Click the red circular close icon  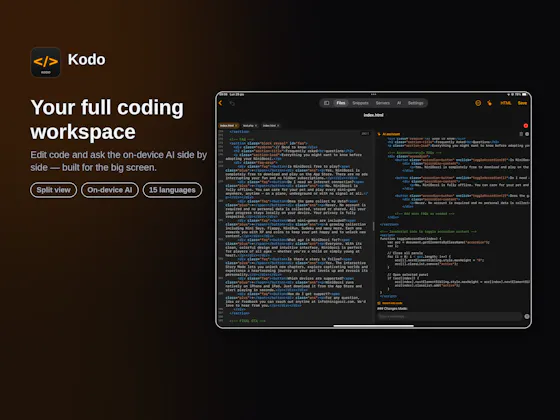[526, 126]
